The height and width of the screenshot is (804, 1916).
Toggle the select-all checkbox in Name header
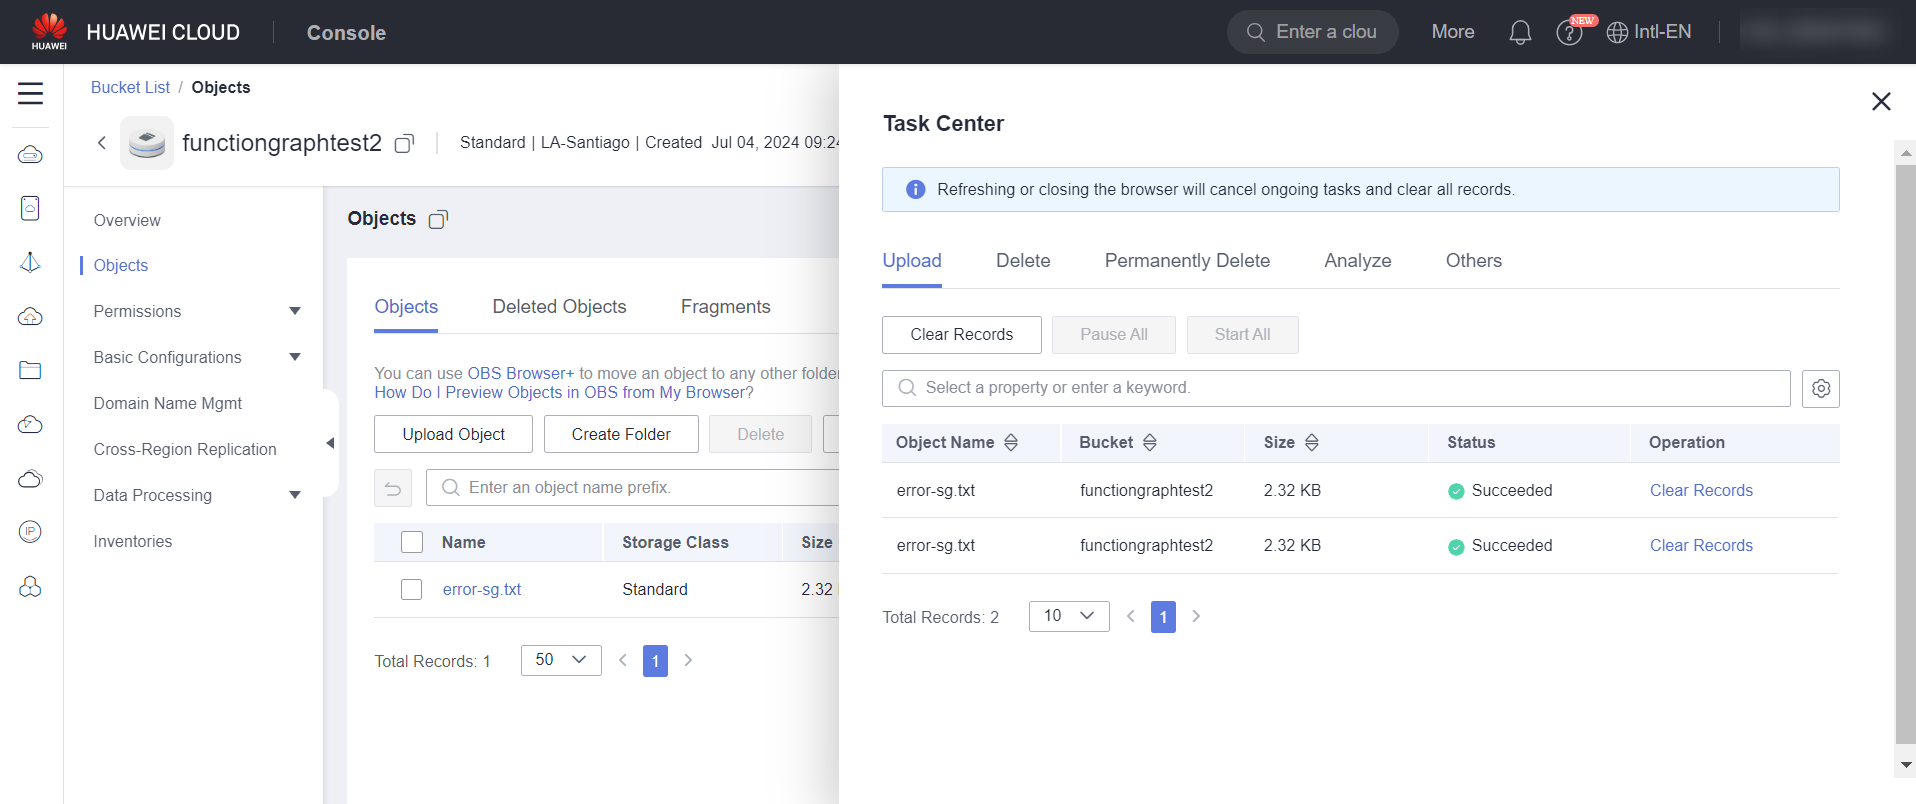411,542
